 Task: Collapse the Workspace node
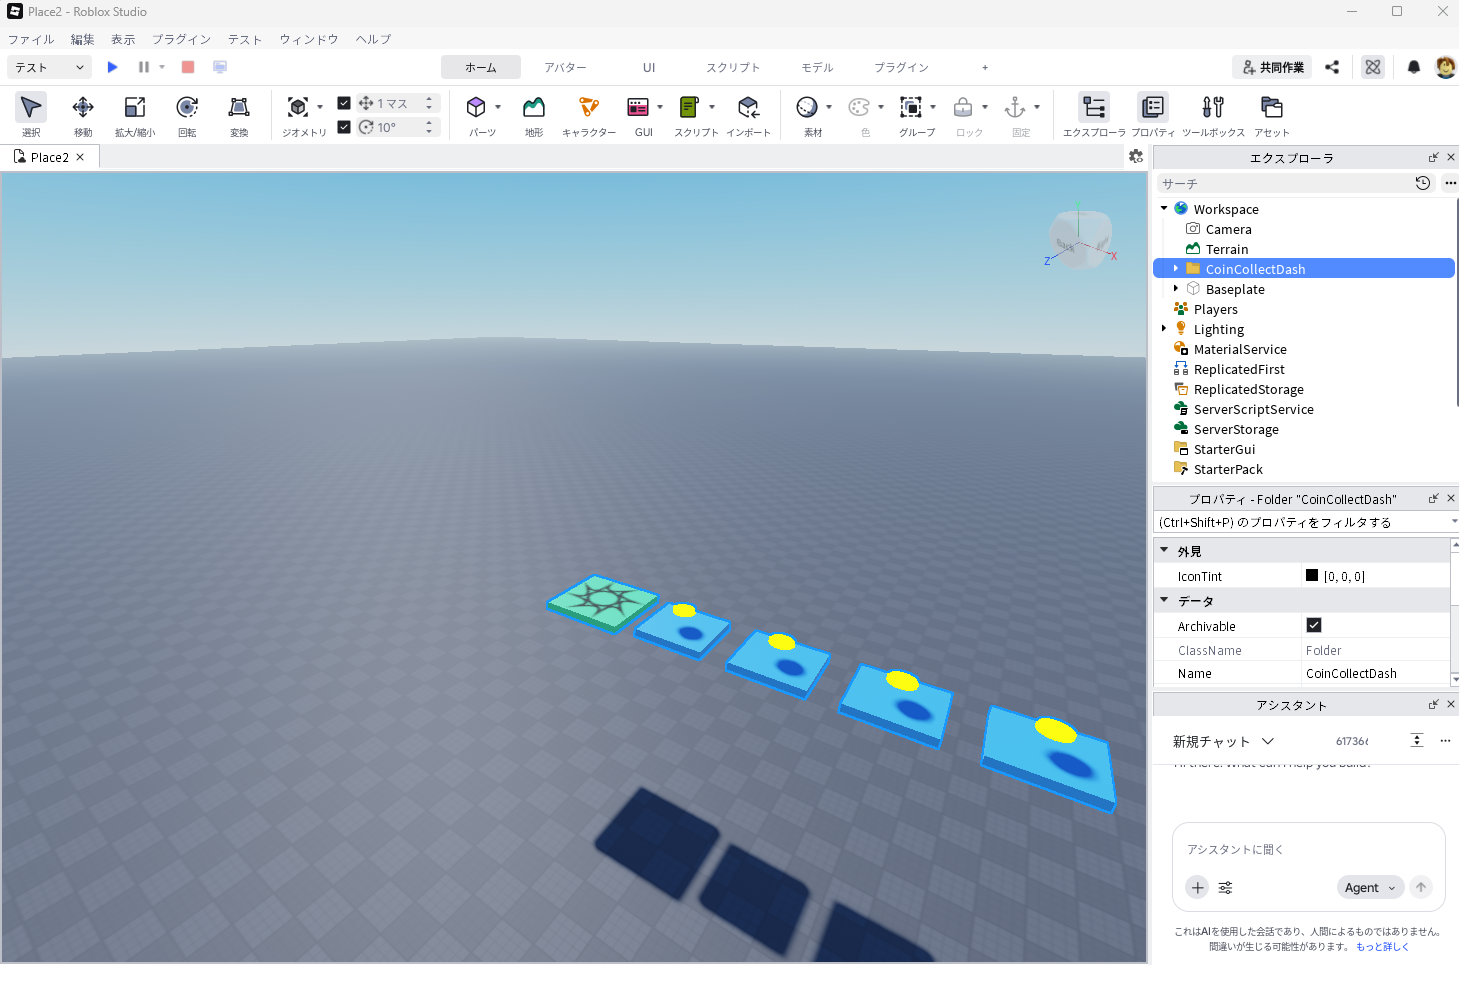point(1164,209)
